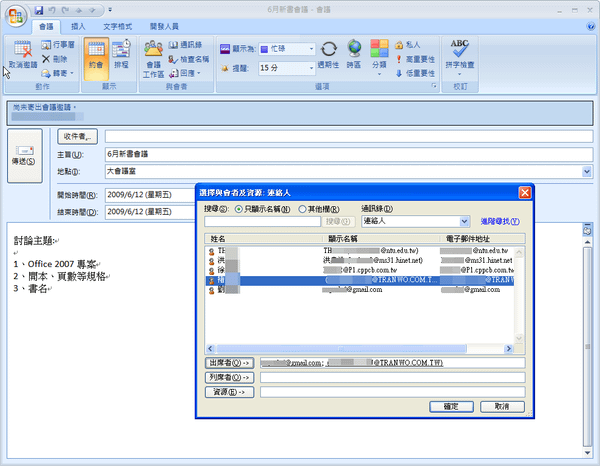The width and height of the screenshot is (600, 466).
Task: Open 顯示為 busy status dropdown
Action: [x=311, y=49]
